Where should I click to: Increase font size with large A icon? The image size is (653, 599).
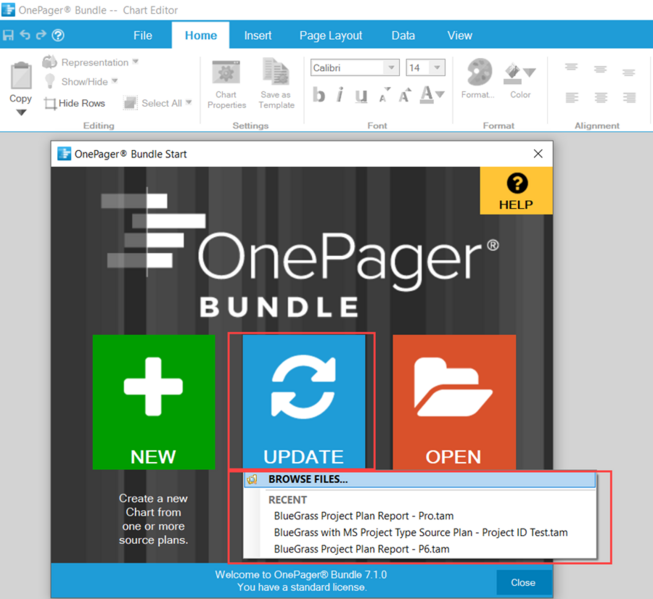coord(405,95)
